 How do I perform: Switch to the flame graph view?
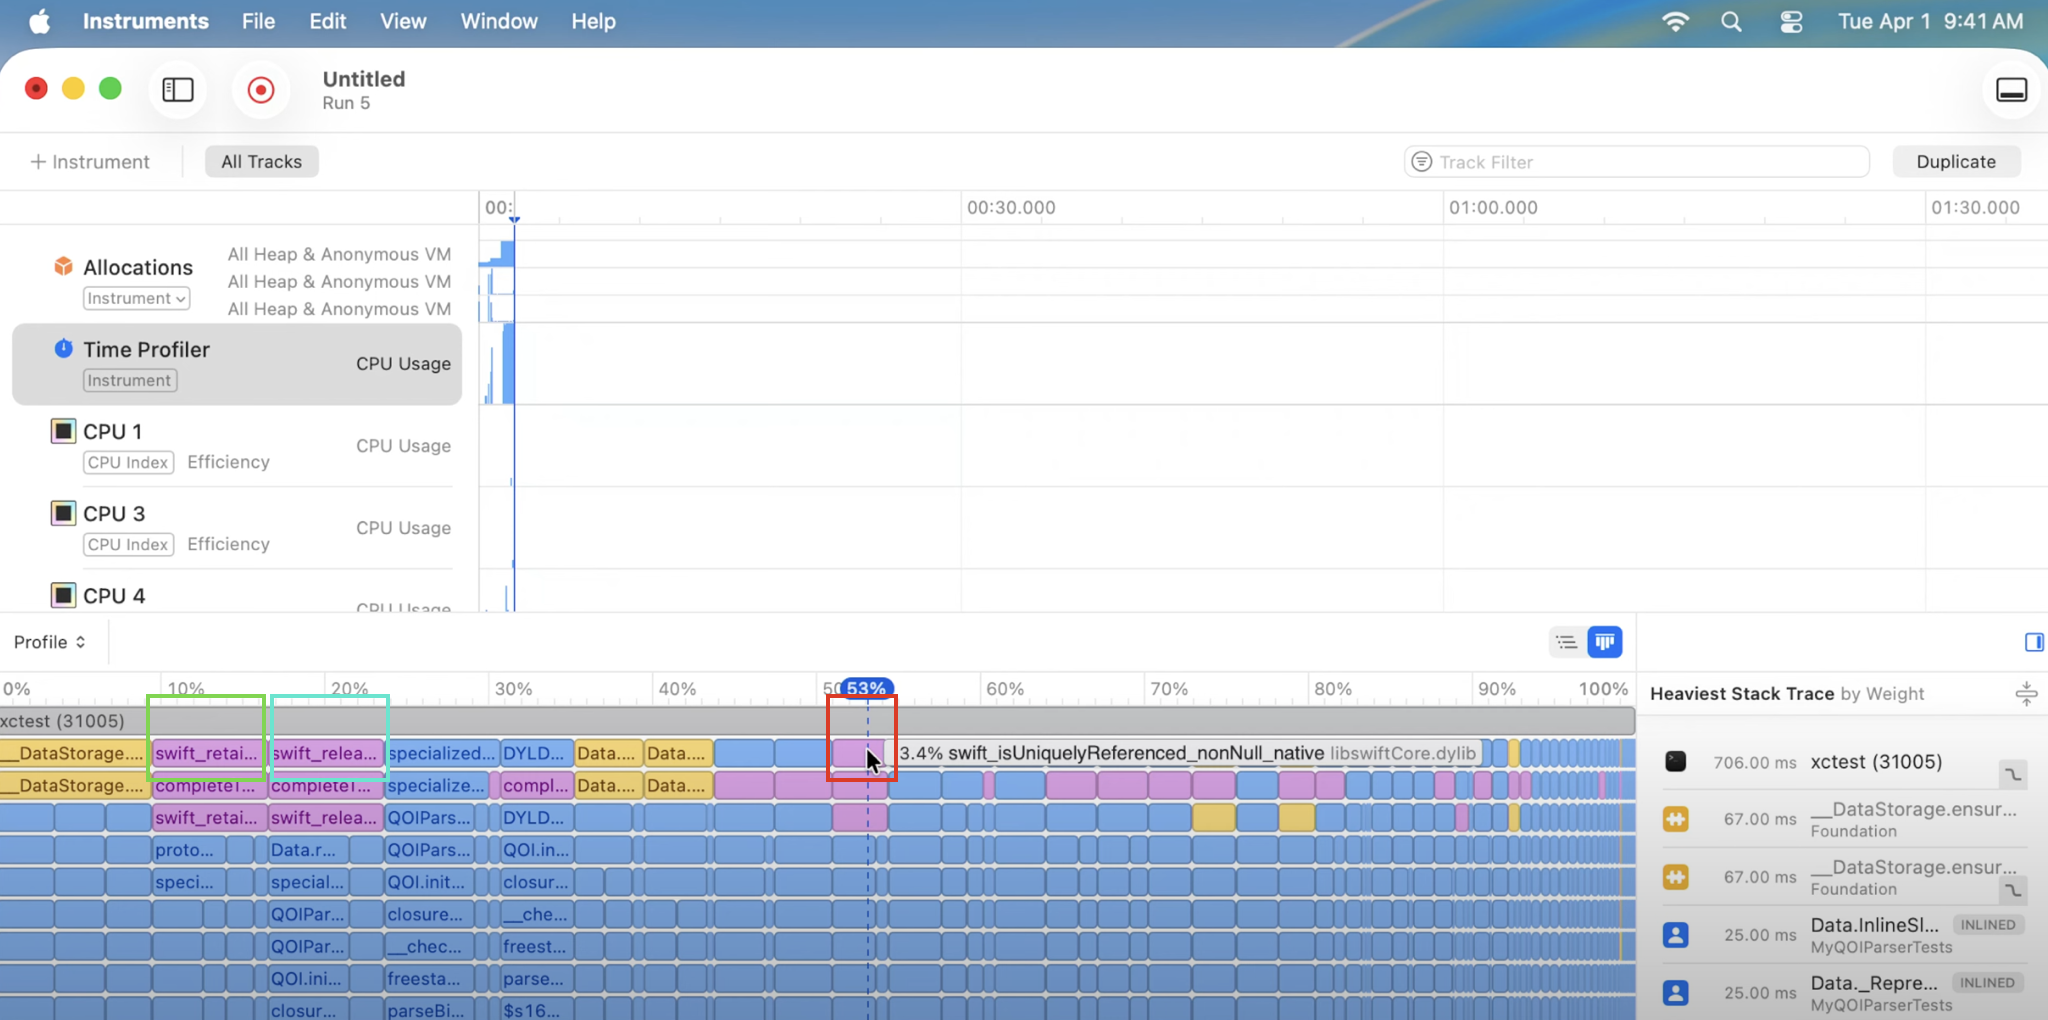point(1605,642)
